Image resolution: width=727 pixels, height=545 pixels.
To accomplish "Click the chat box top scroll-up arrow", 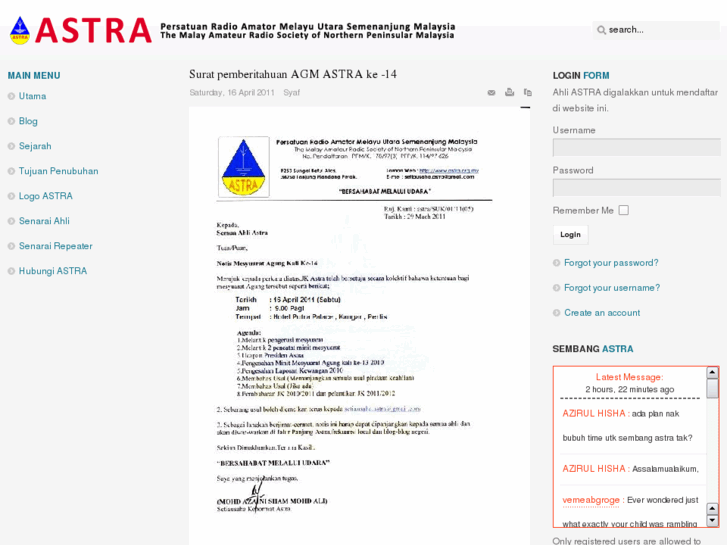I will 712,372.
